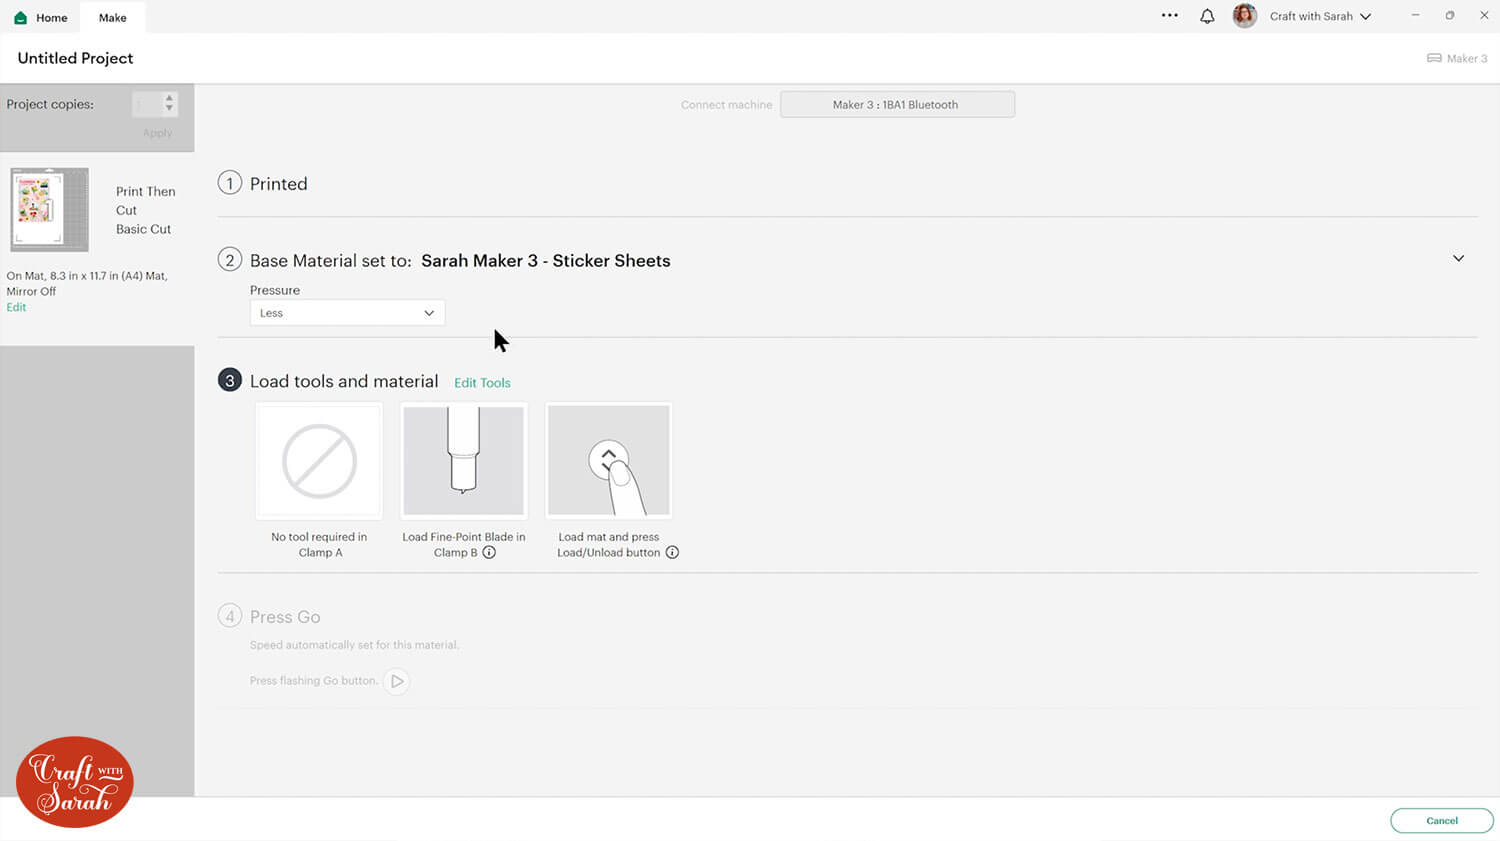Open the Home tab

click(41, 17)
